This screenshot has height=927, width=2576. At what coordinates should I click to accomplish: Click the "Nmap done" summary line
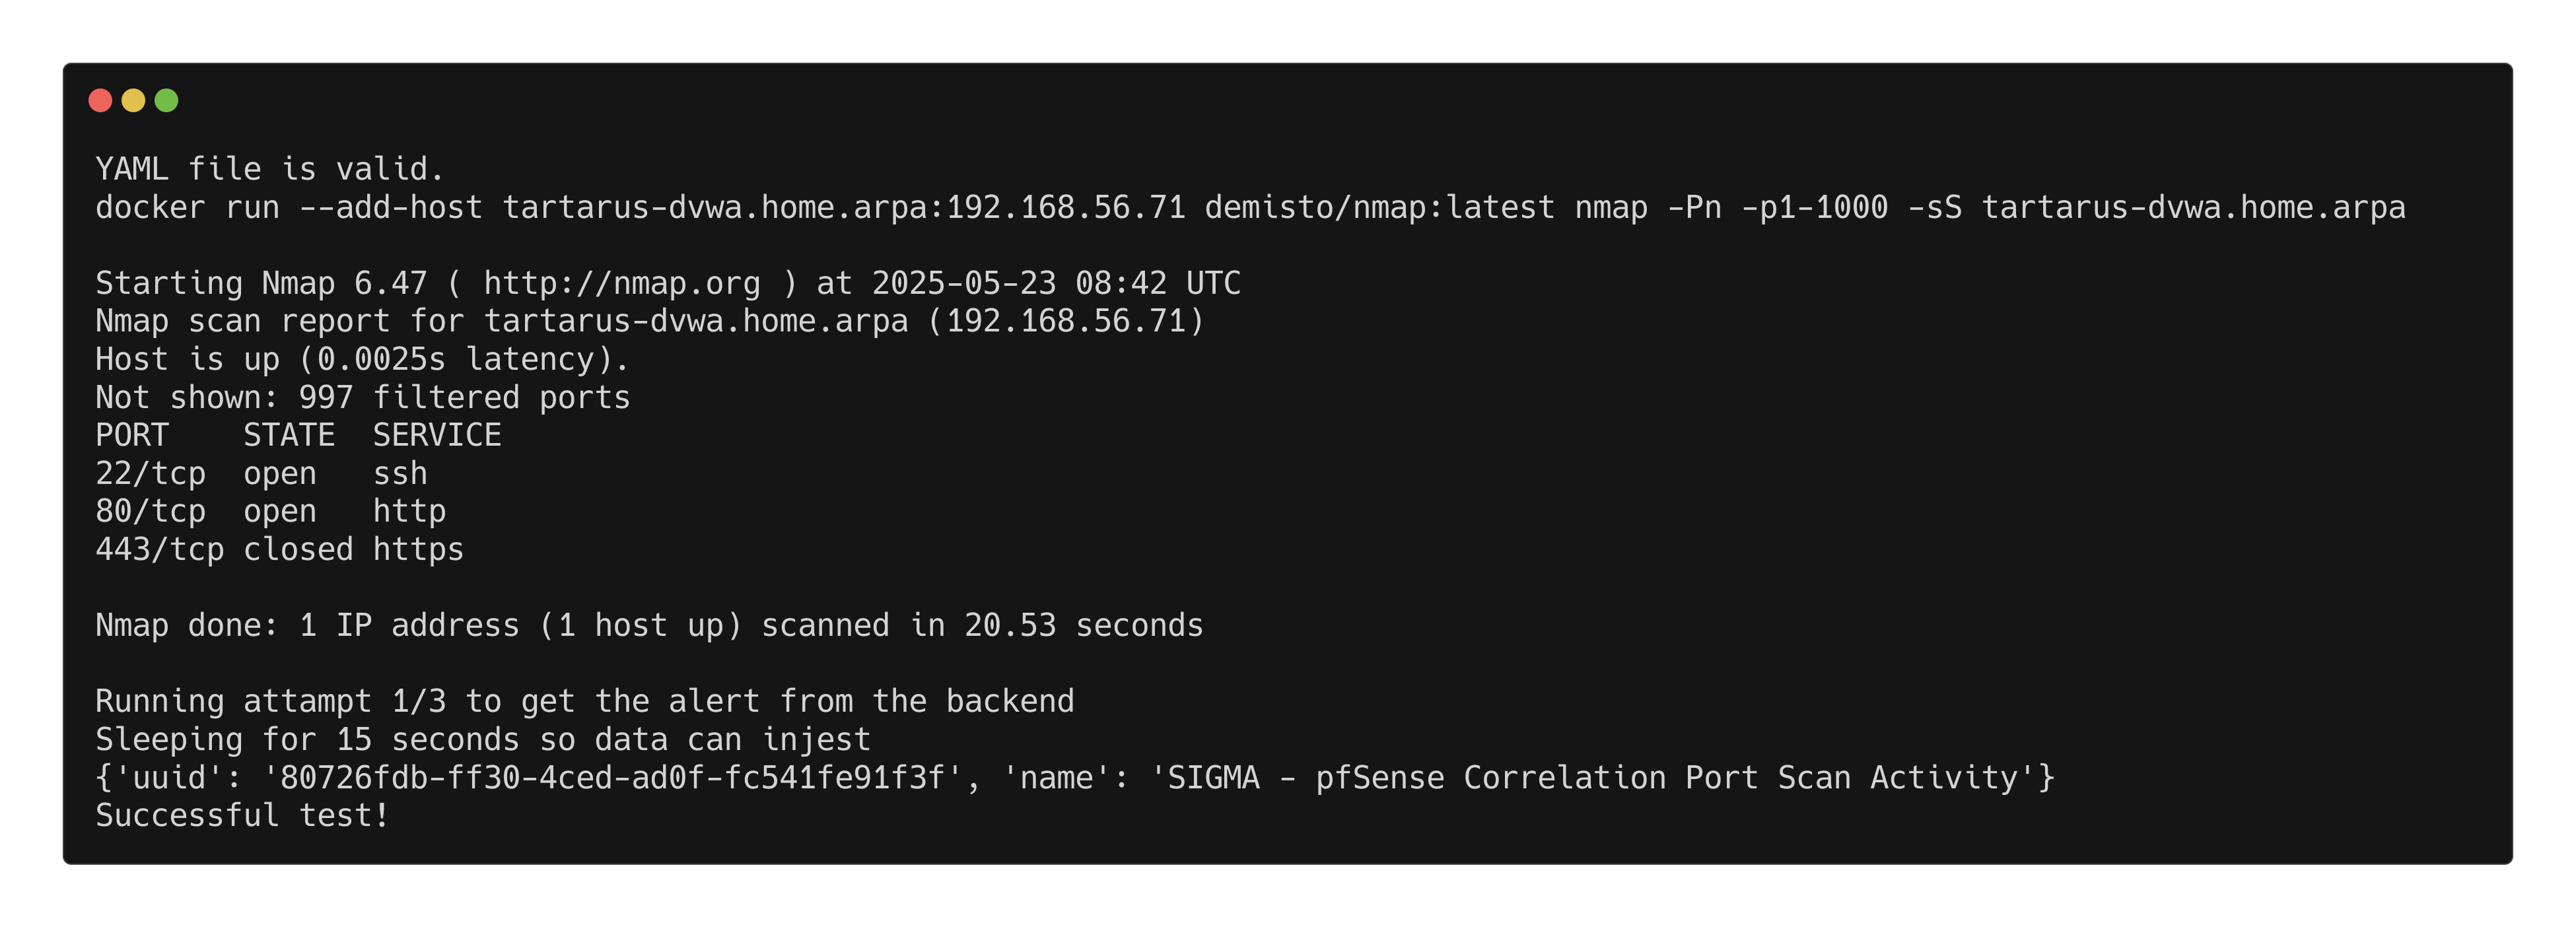(649, 625)
